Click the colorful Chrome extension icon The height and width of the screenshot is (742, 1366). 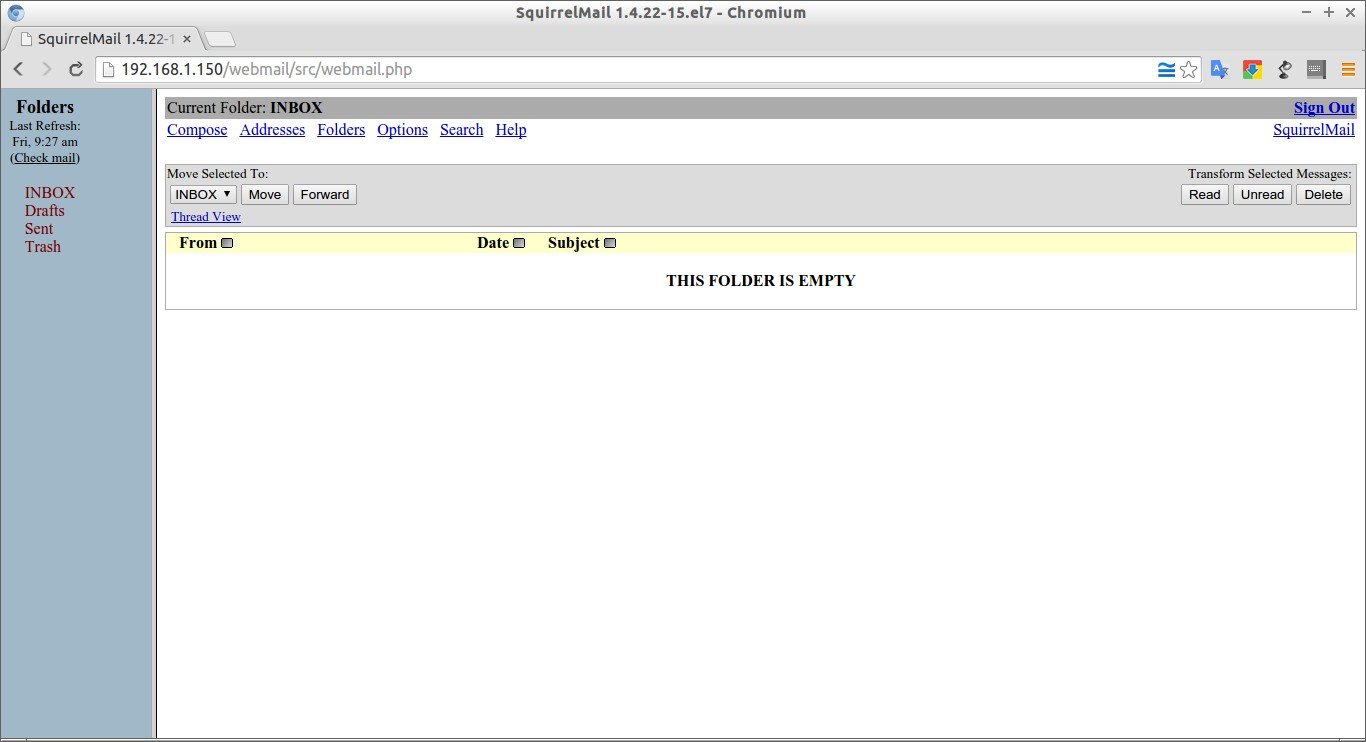[1251, 69]
